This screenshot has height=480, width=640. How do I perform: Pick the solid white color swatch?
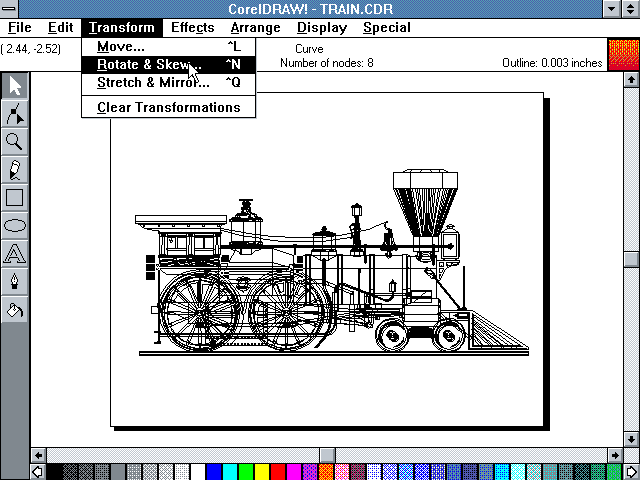point(198,472)
